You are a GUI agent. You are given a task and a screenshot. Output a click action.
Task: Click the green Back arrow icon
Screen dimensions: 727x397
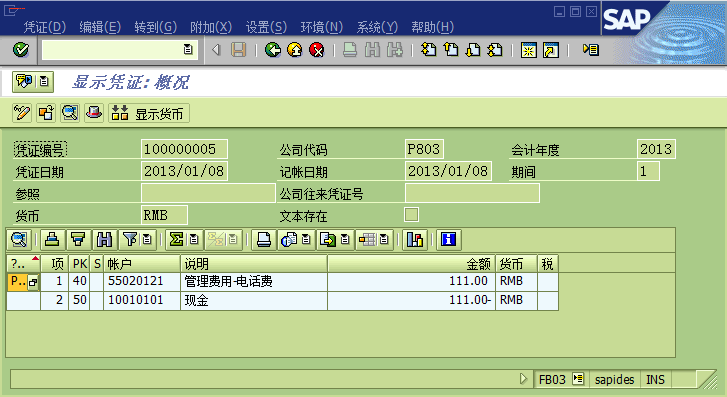coord(273,50)
